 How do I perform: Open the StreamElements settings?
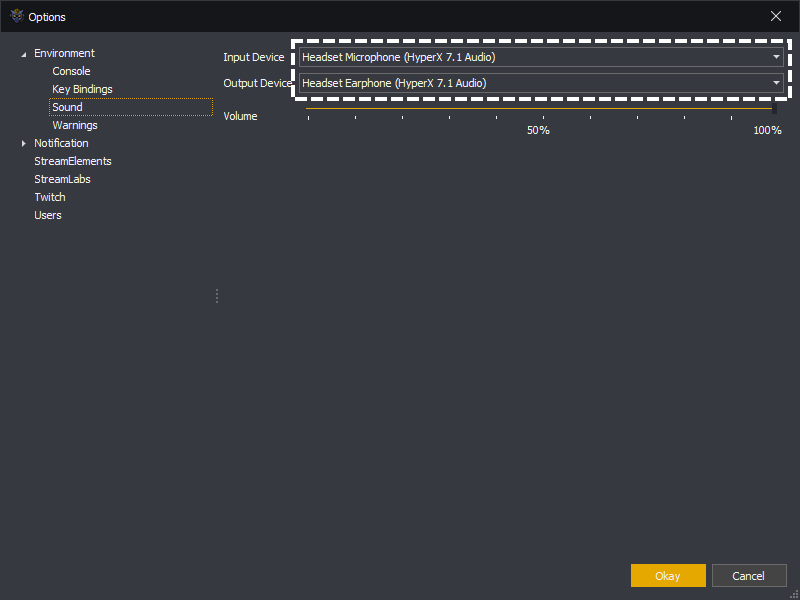coord(72,161)
